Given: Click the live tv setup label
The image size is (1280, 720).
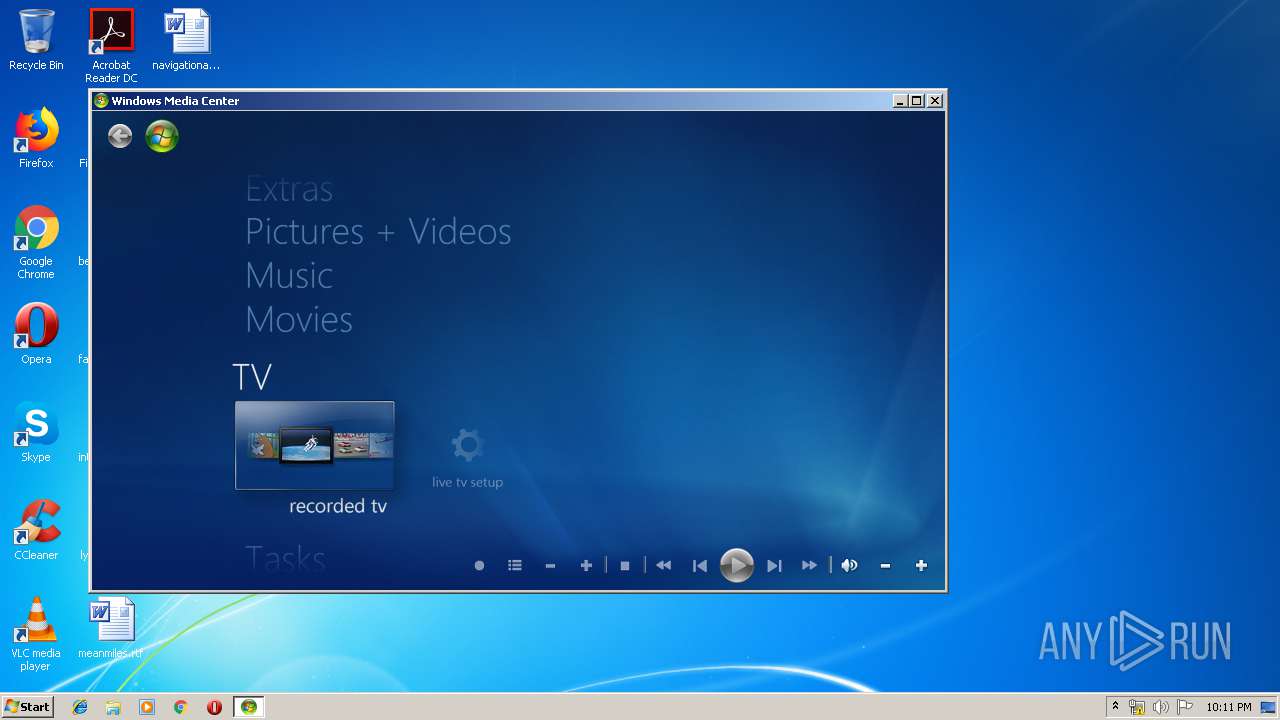Looking at the screenshot, I should tap(467, 482).
